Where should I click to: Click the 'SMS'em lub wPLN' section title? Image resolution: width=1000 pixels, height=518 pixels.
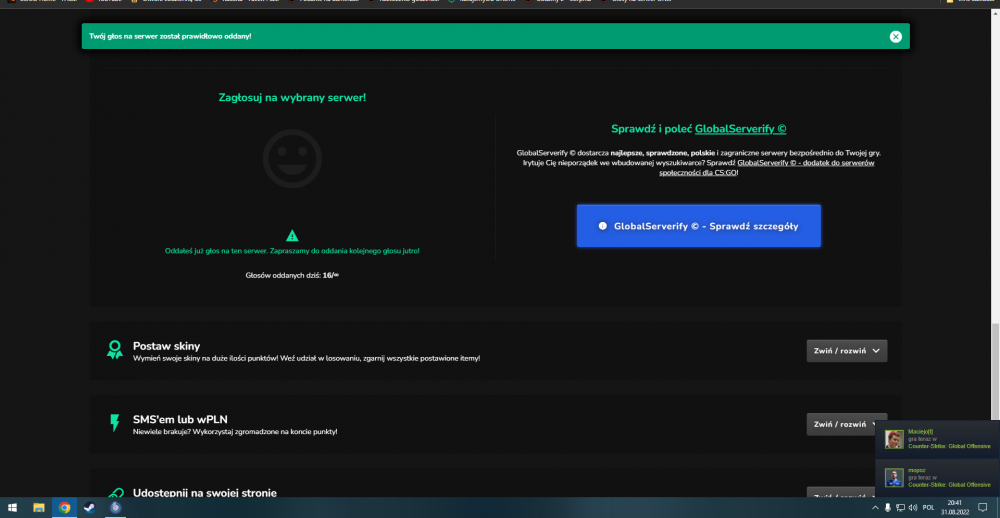(x=180, y=419)
